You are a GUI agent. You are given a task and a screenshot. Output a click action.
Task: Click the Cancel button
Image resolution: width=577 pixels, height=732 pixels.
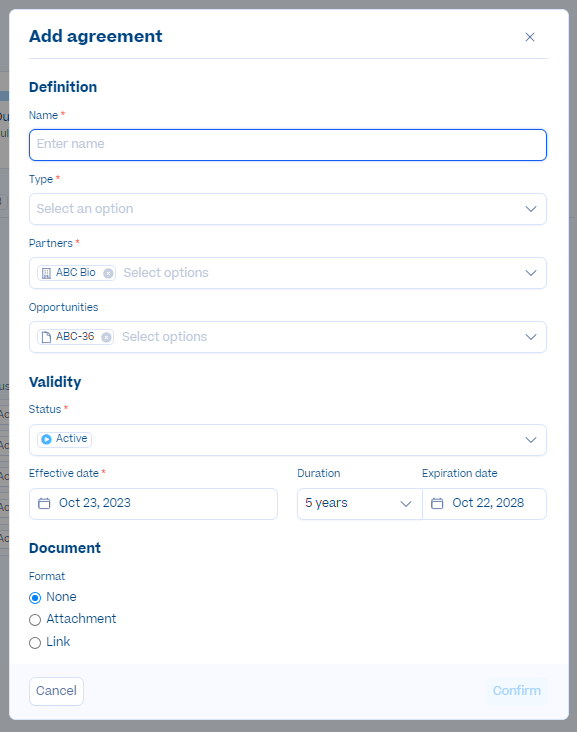(56, 691)
